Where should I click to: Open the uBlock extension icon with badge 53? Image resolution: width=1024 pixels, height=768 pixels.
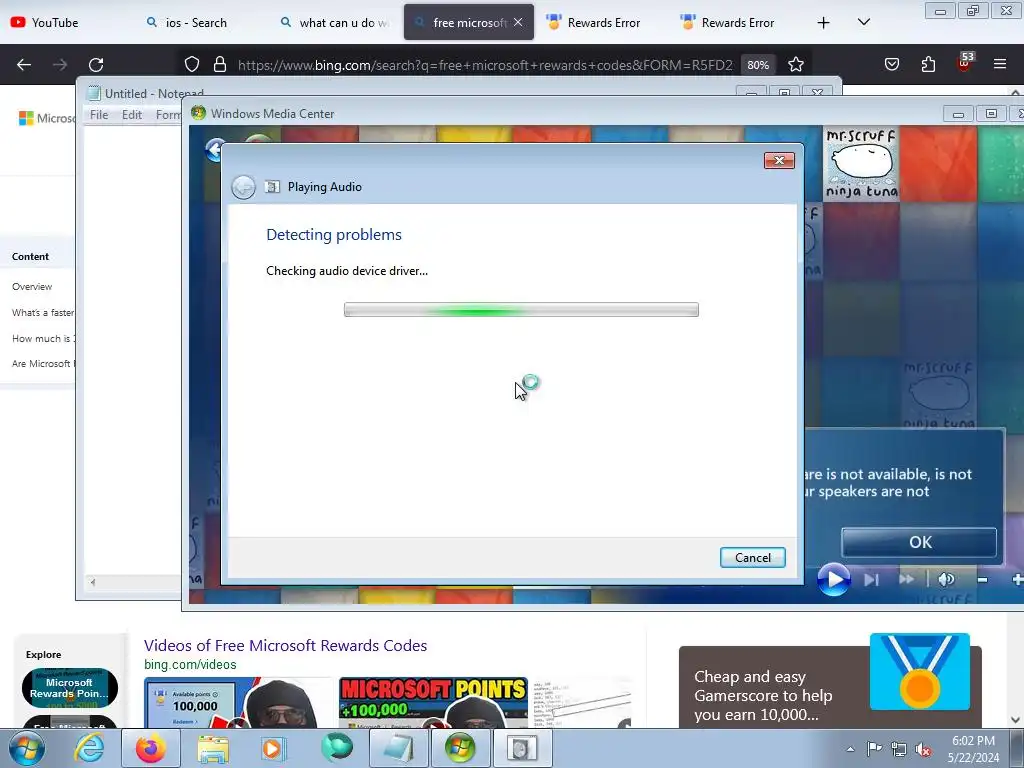pos(965,63)
